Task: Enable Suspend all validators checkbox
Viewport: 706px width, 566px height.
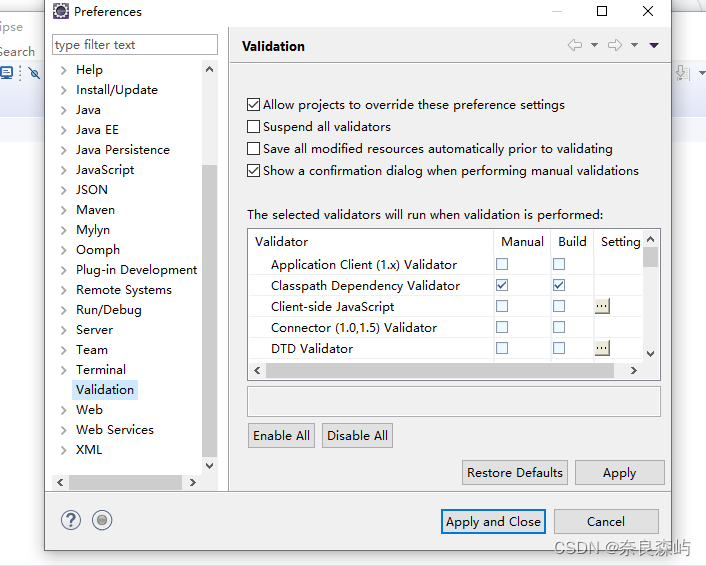Action: (x=253, y=127)
